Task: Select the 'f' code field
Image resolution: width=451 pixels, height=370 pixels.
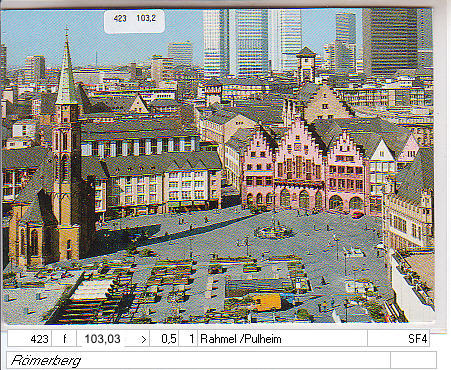Action: tap(64, 339)
